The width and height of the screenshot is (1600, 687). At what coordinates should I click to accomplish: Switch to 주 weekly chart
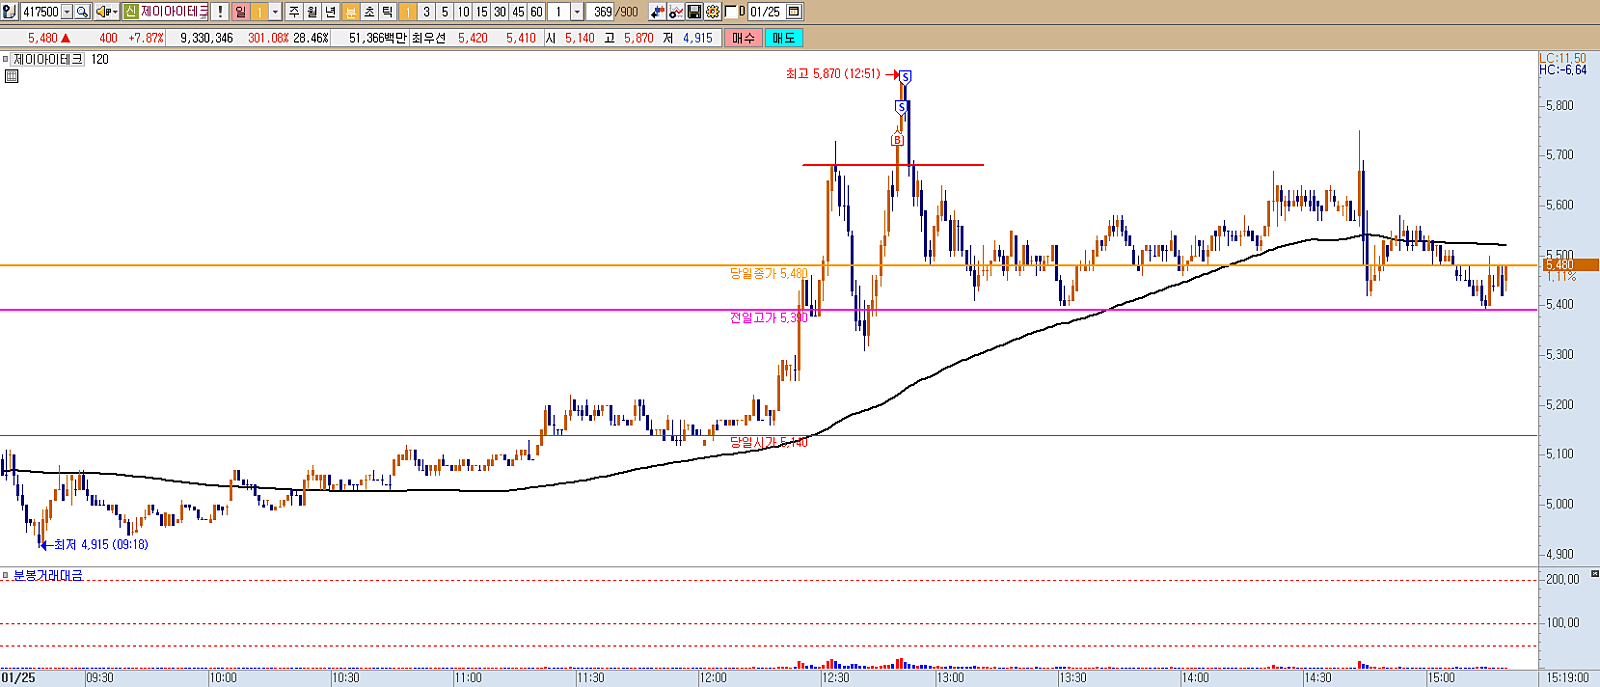pyautogui.click(x=294, y=12)
